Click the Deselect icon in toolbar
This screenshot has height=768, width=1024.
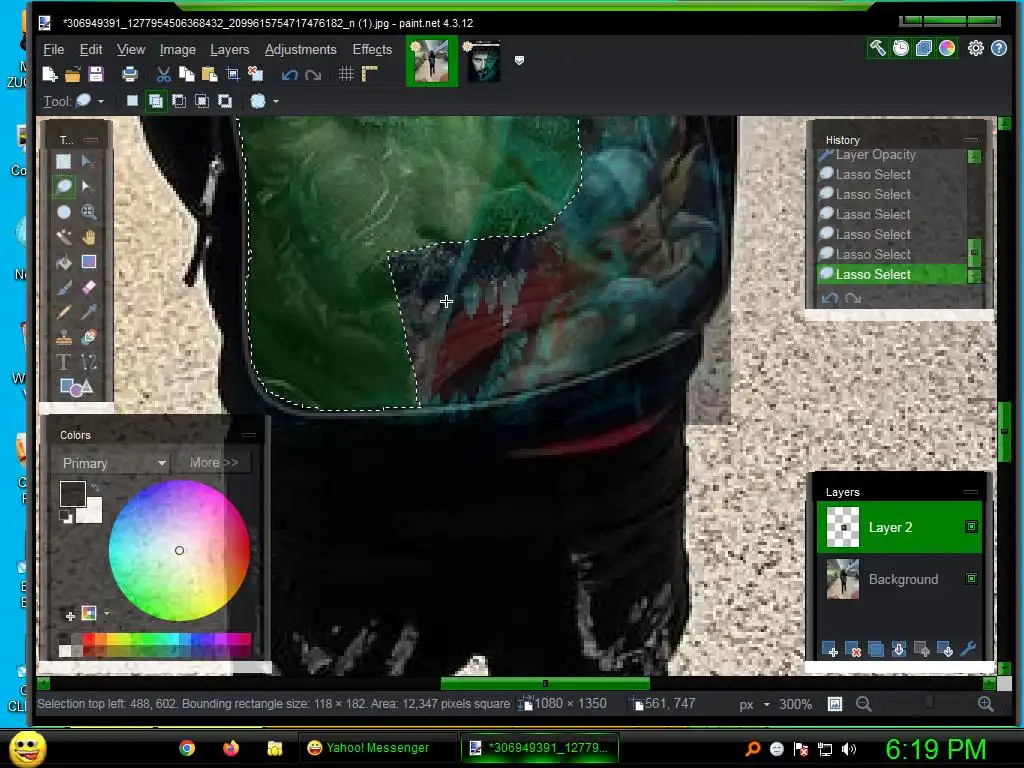(255, 74)
